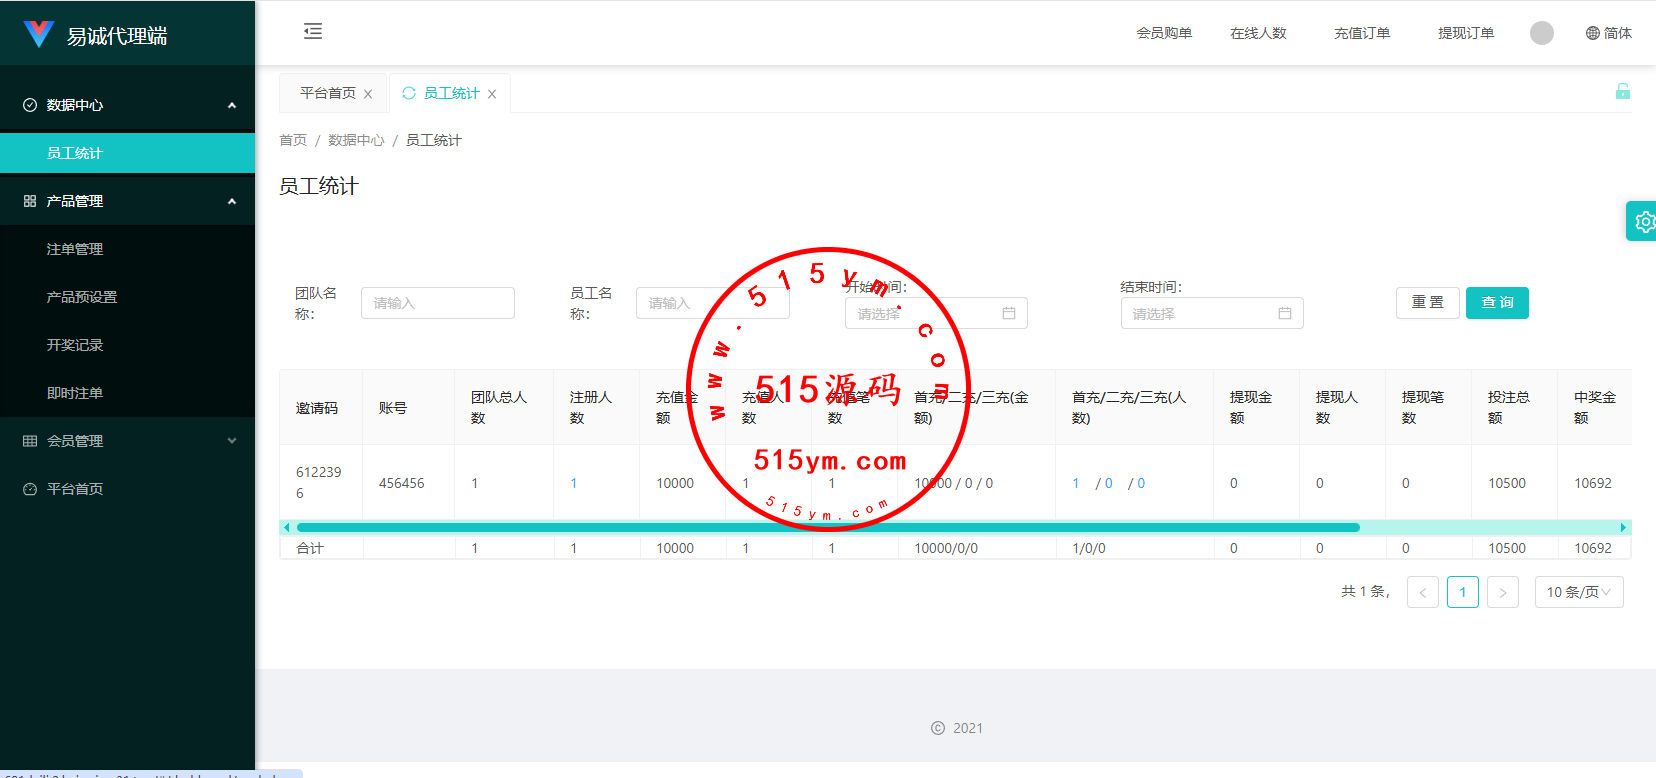The width and height of the screenshot is (1656, 778).
Task: Click the 重置 reset button
Action: coord(1427,302)
